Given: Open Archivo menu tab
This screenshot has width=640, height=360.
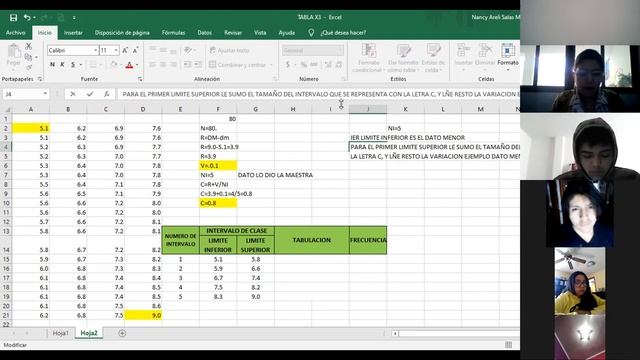Looking at the screenshot, I should point(16,33).
